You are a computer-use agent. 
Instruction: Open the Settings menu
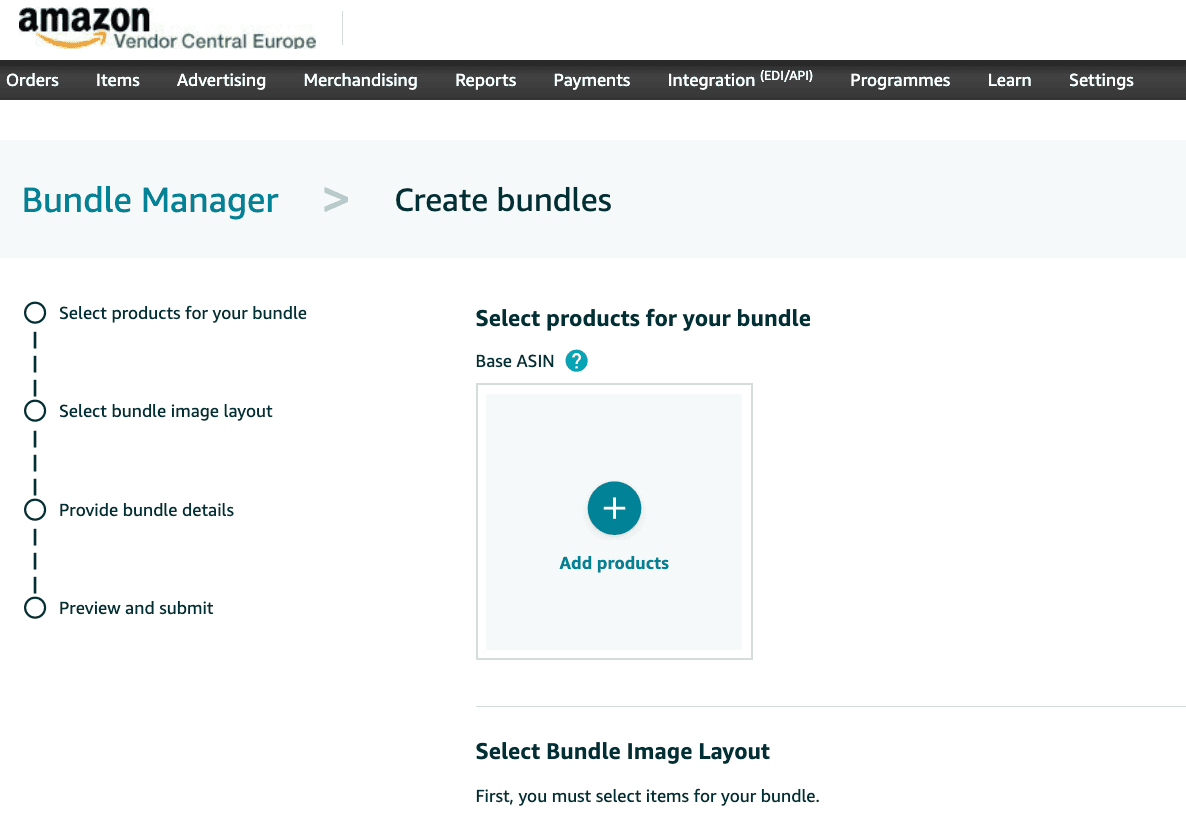coord(1101,80)
